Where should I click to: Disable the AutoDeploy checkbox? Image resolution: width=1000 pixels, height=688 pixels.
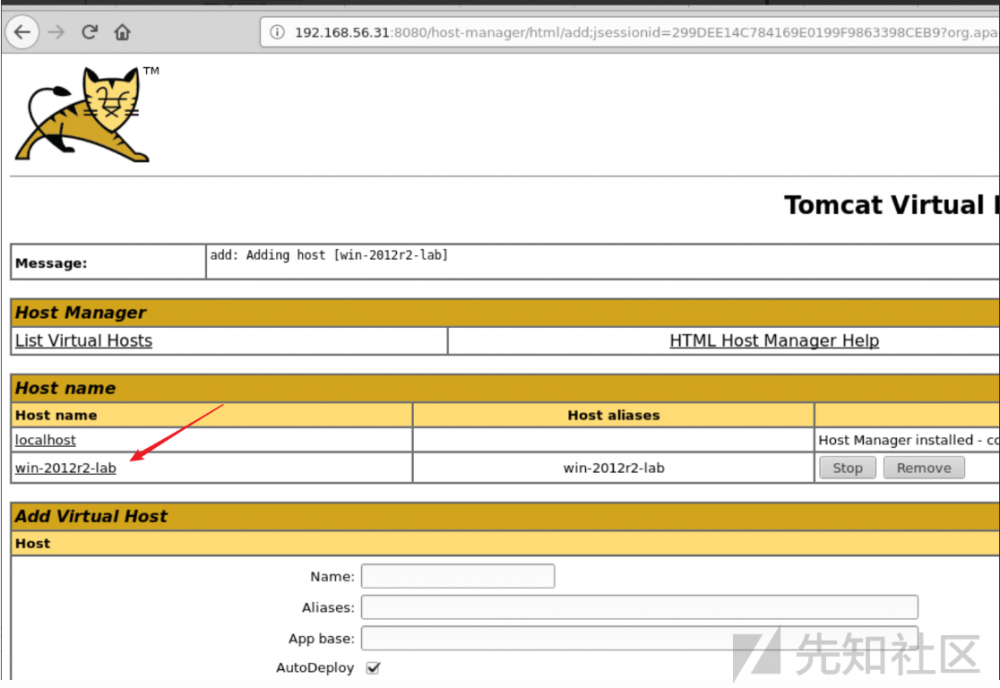pyautogui.click(x=373, y=668)
